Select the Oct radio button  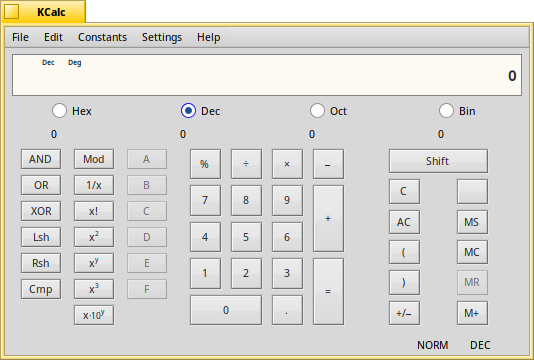pyautogui.click(x=329, y=111)
